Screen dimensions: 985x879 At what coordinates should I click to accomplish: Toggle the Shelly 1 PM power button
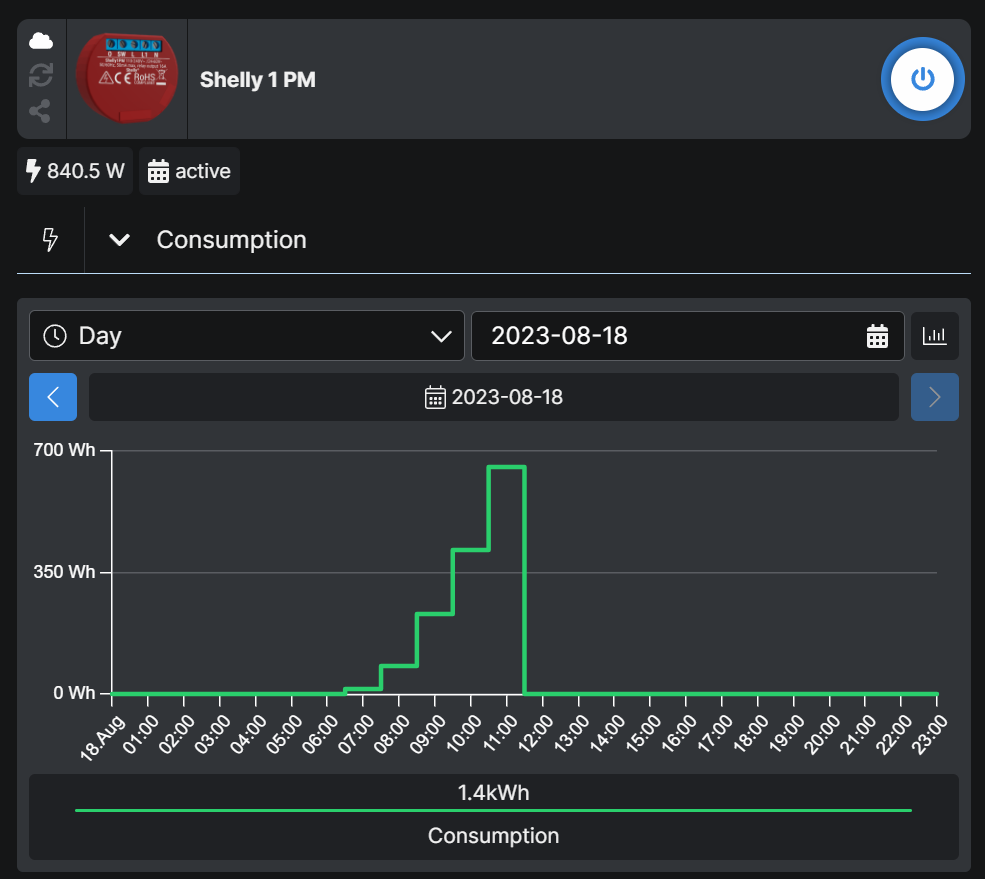point(922,79)
